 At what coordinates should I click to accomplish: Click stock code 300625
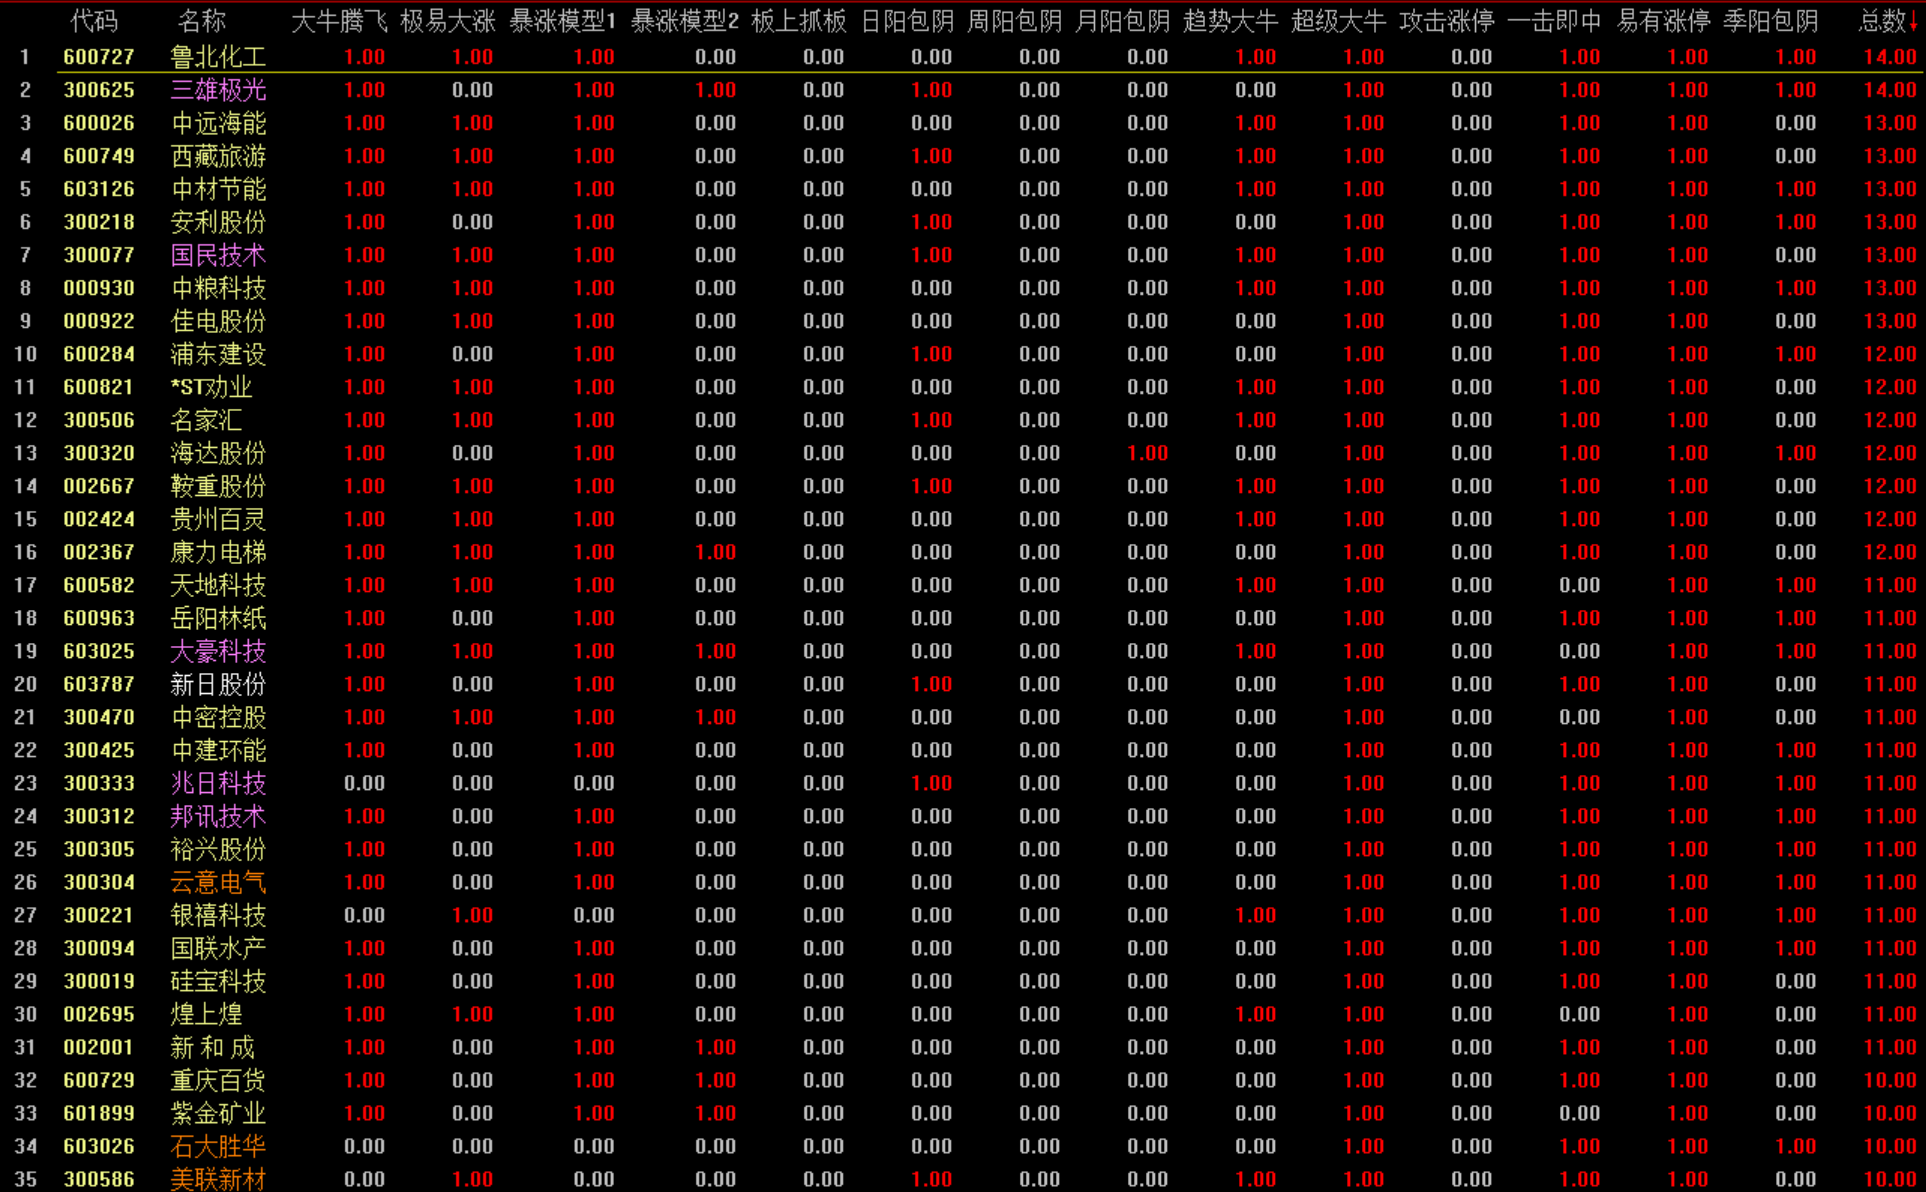pyautogui.click(x=99, y=90)
